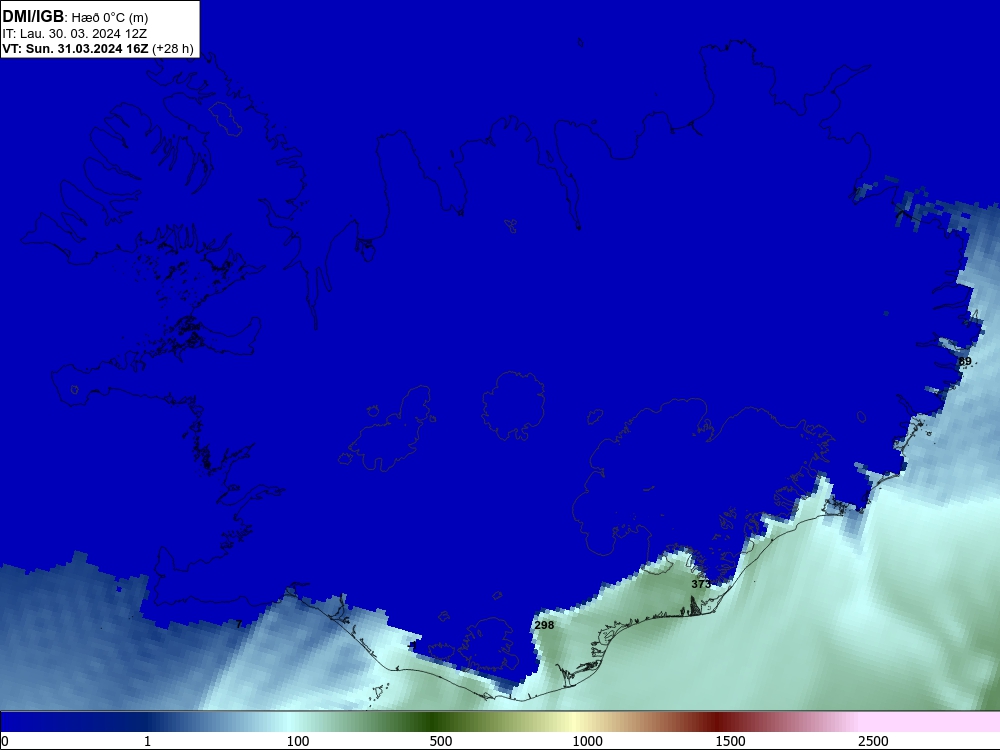
Task: Click the color scale label 1500
Action: click(x=730, y=741)
